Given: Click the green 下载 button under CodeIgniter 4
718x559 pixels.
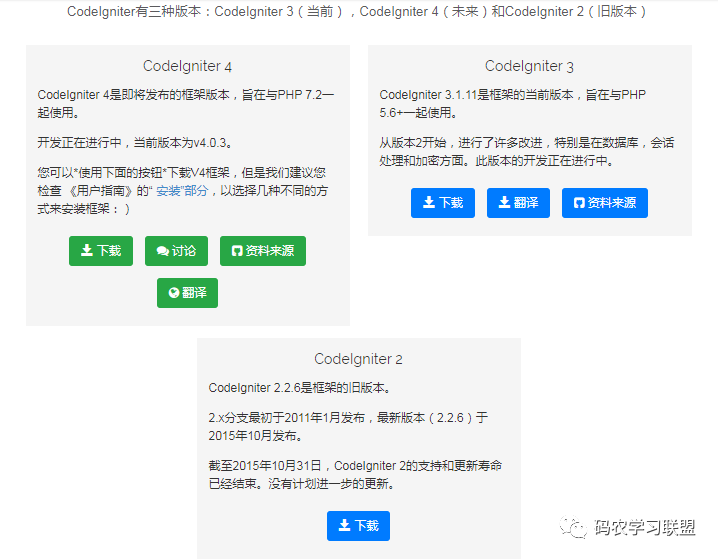Looking at the screenshot, I should 101,251.
